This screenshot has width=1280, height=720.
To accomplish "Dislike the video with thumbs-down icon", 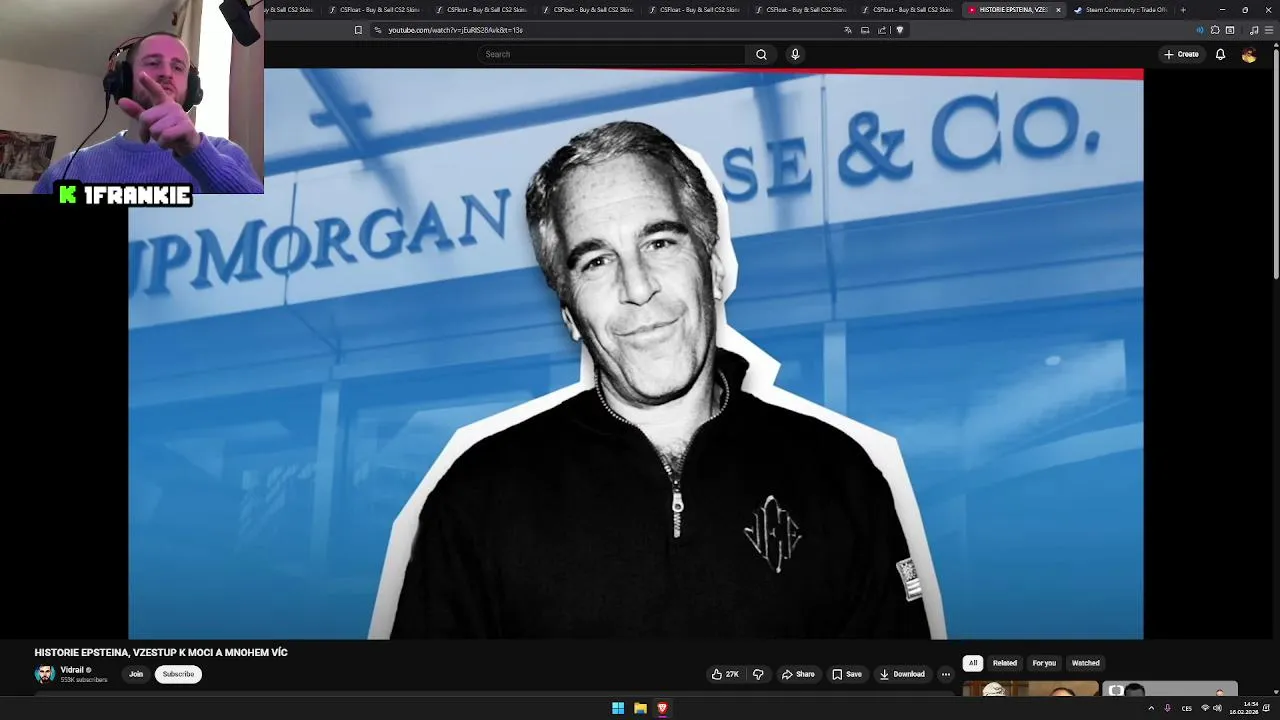I will (758, 674).
